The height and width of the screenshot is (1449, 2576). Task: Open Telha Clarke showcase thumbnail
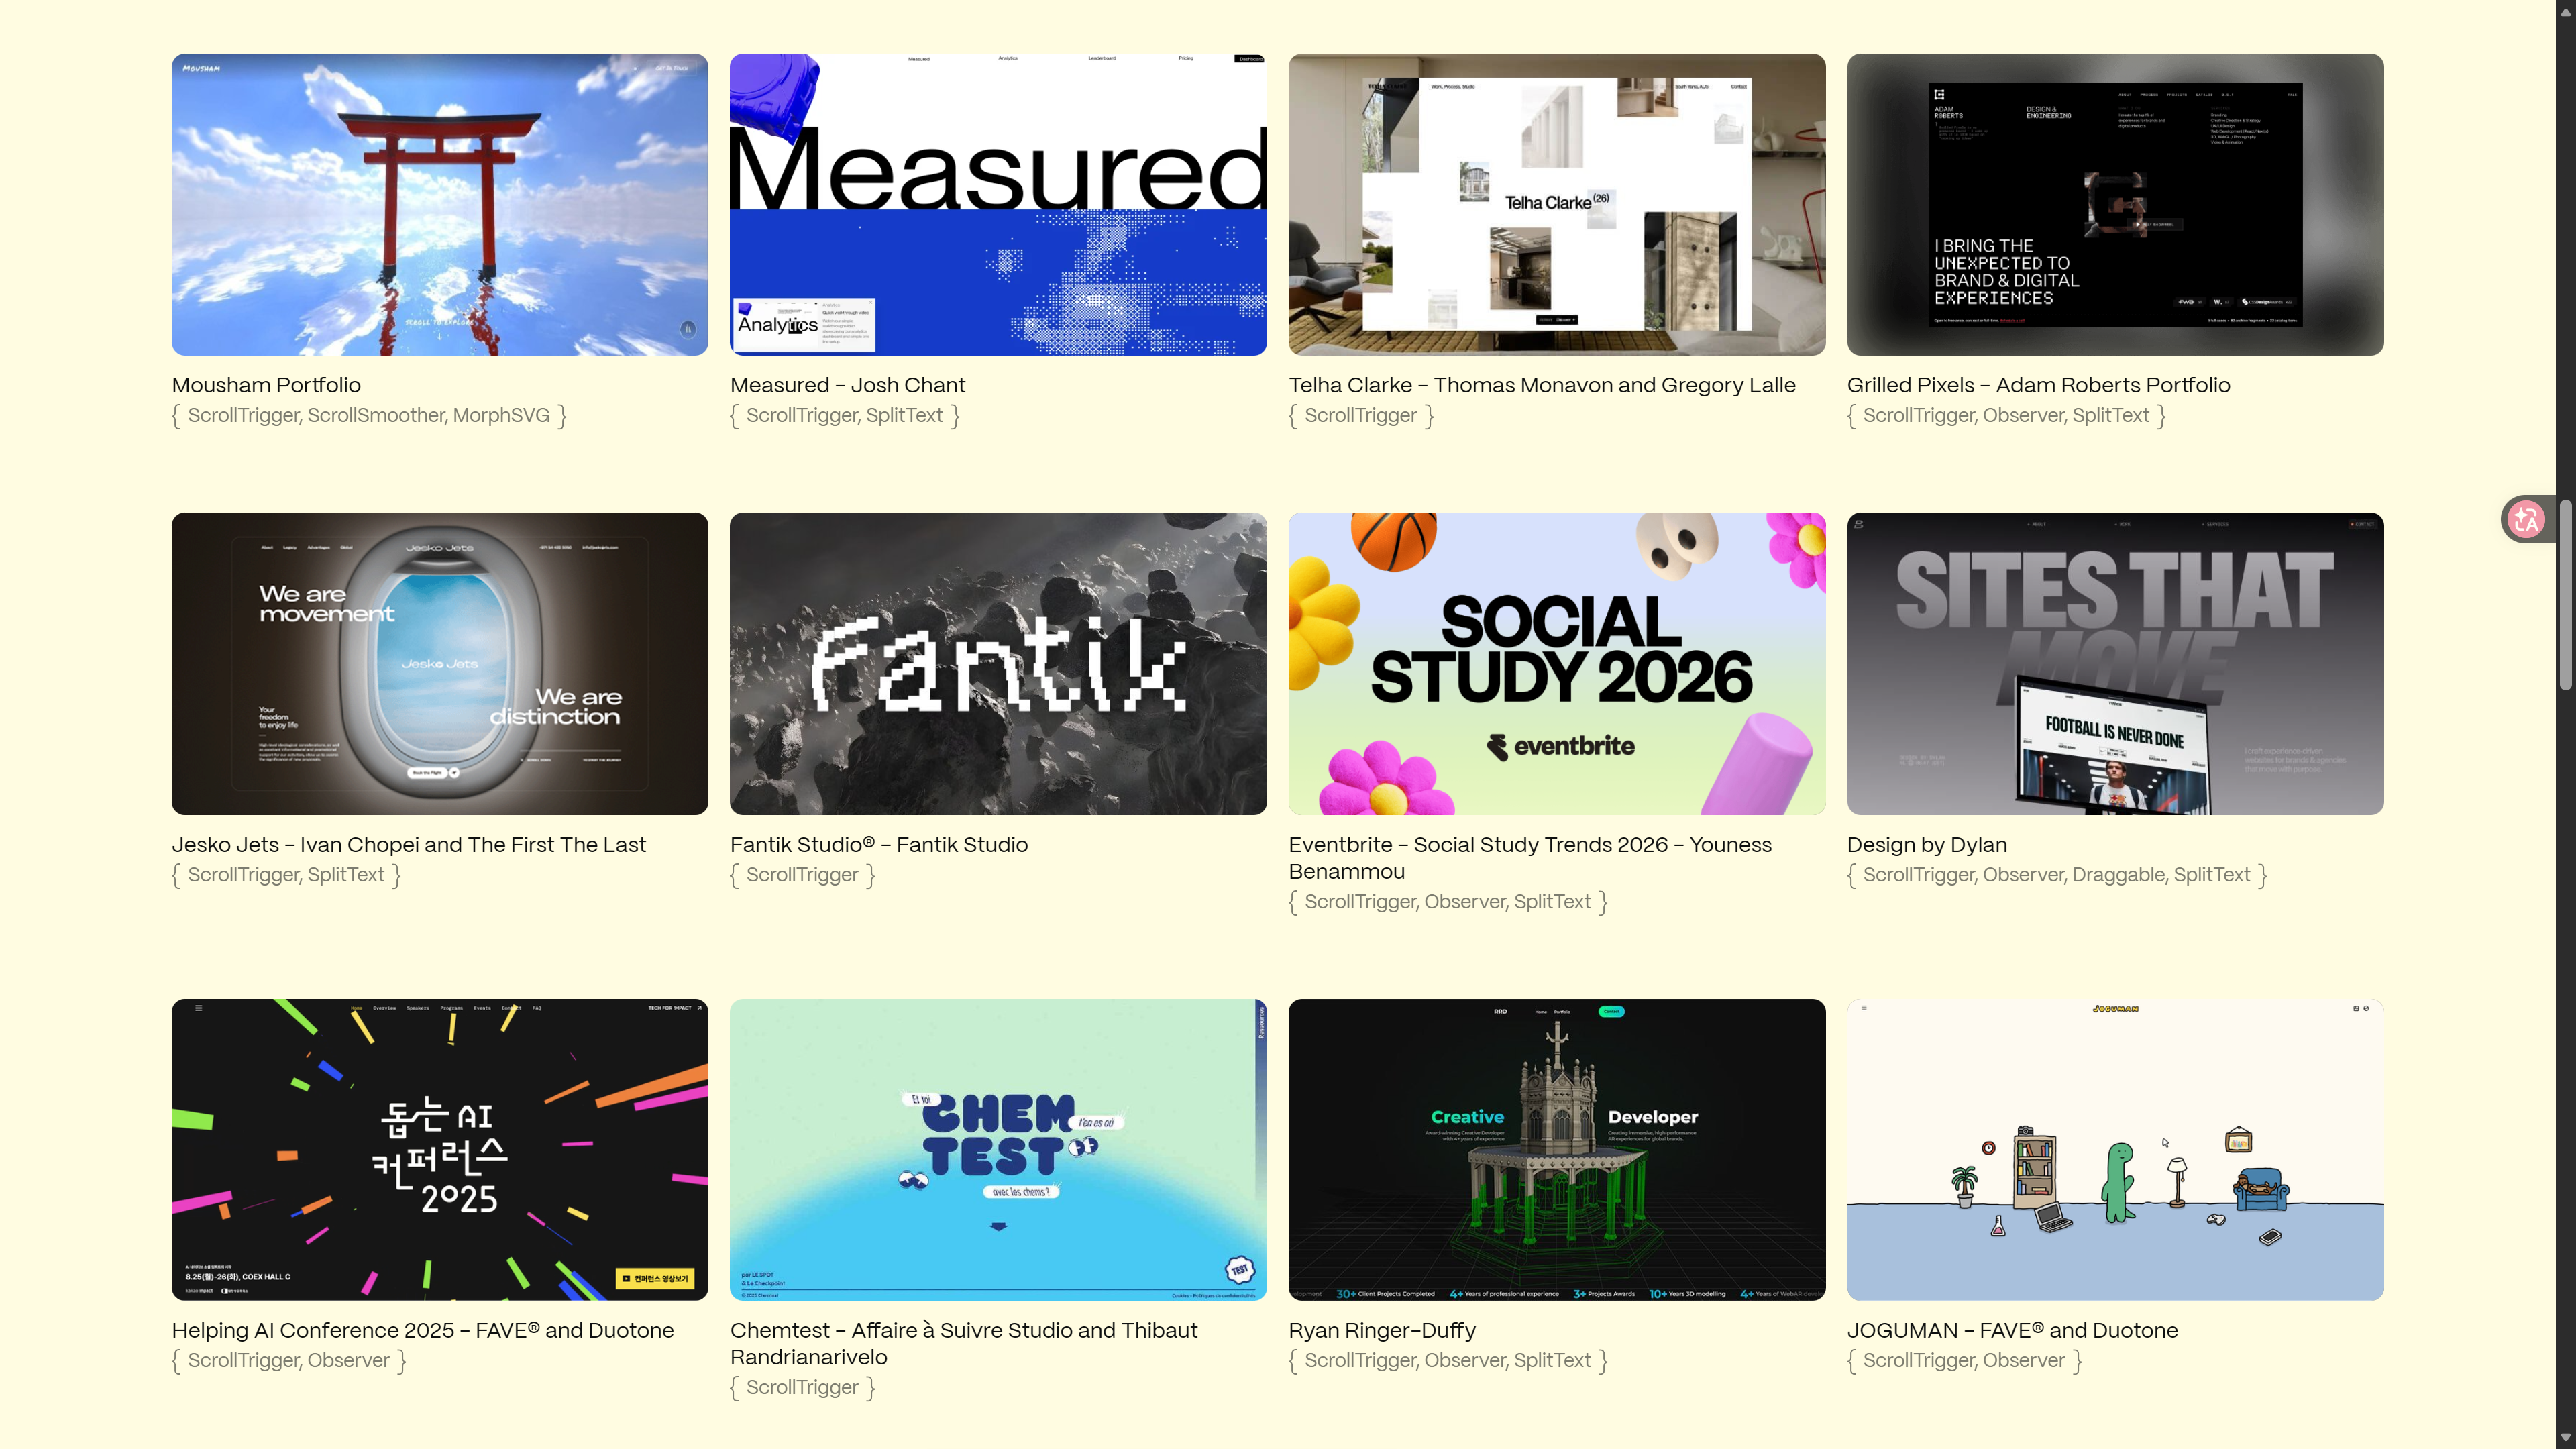(x=1556, y=204)
